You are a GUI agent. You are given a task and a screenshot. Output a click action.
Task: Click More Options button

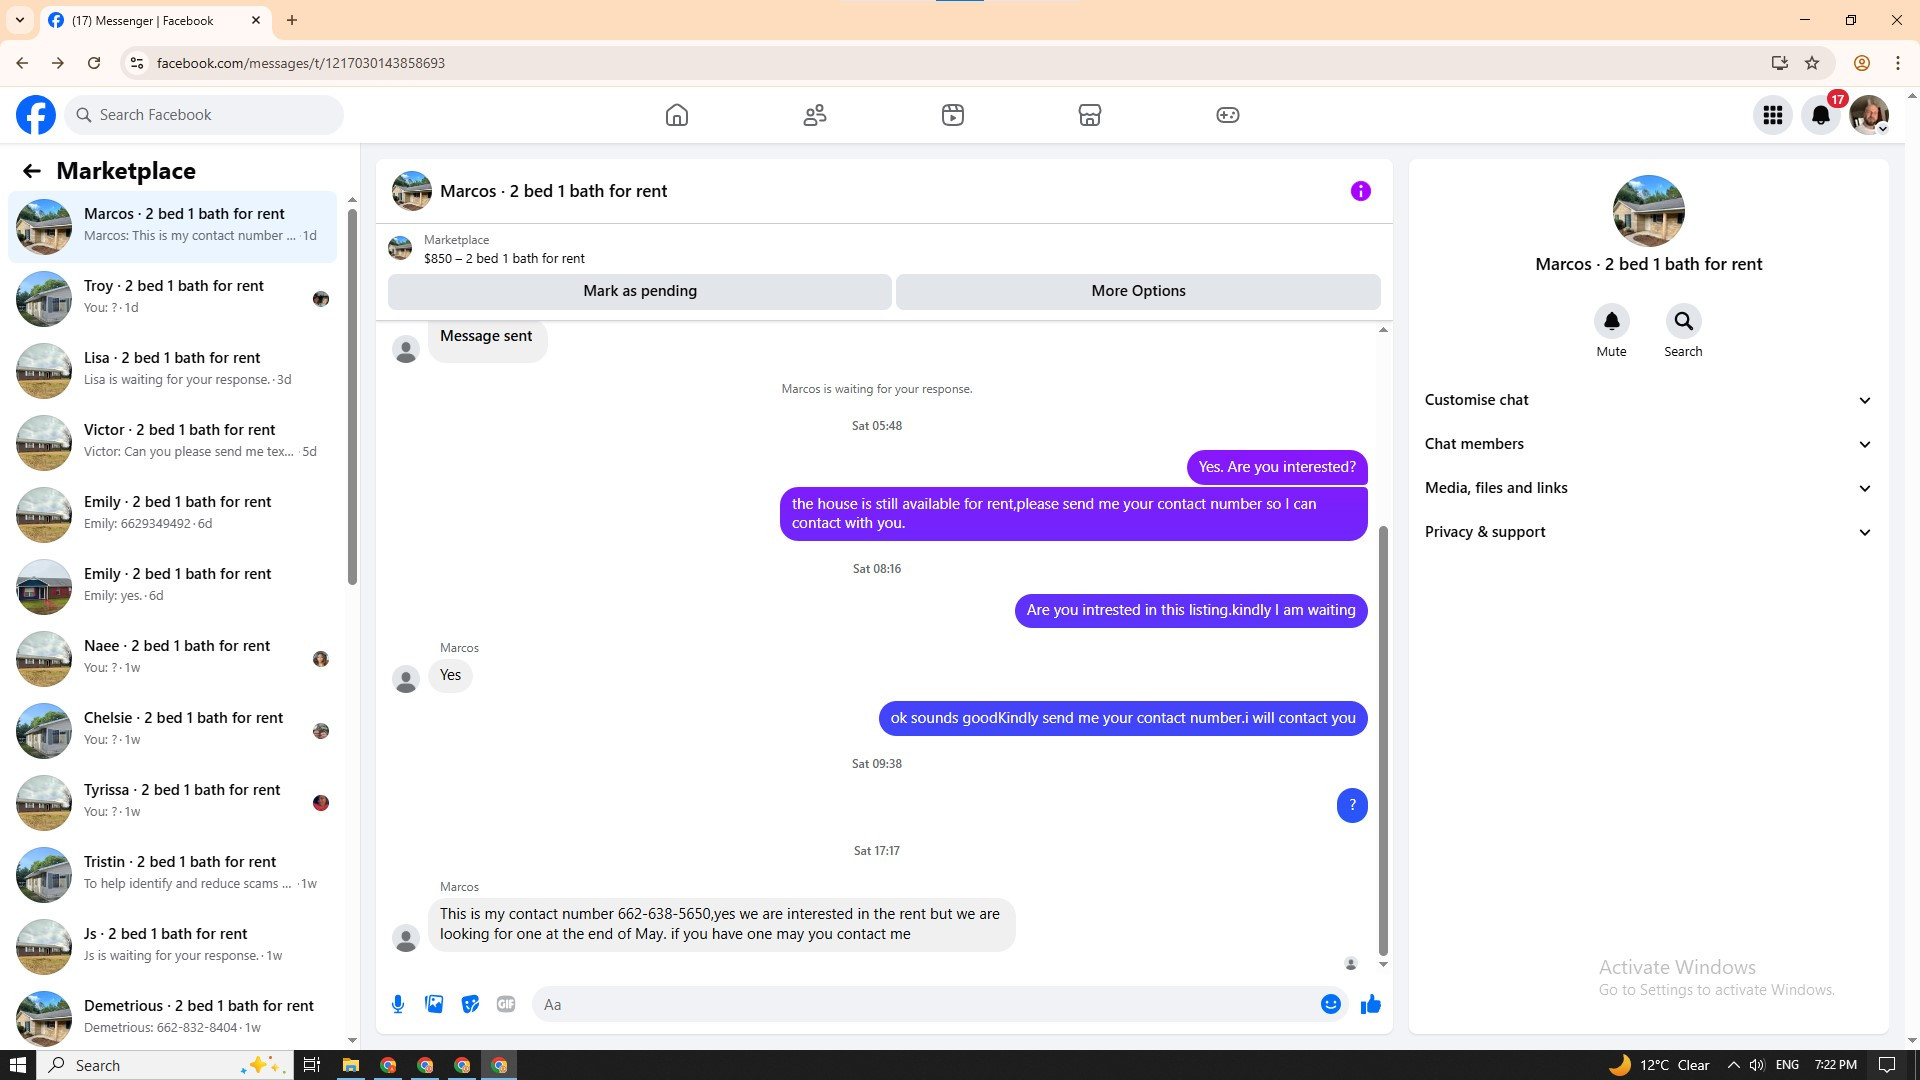[1138, 291]
